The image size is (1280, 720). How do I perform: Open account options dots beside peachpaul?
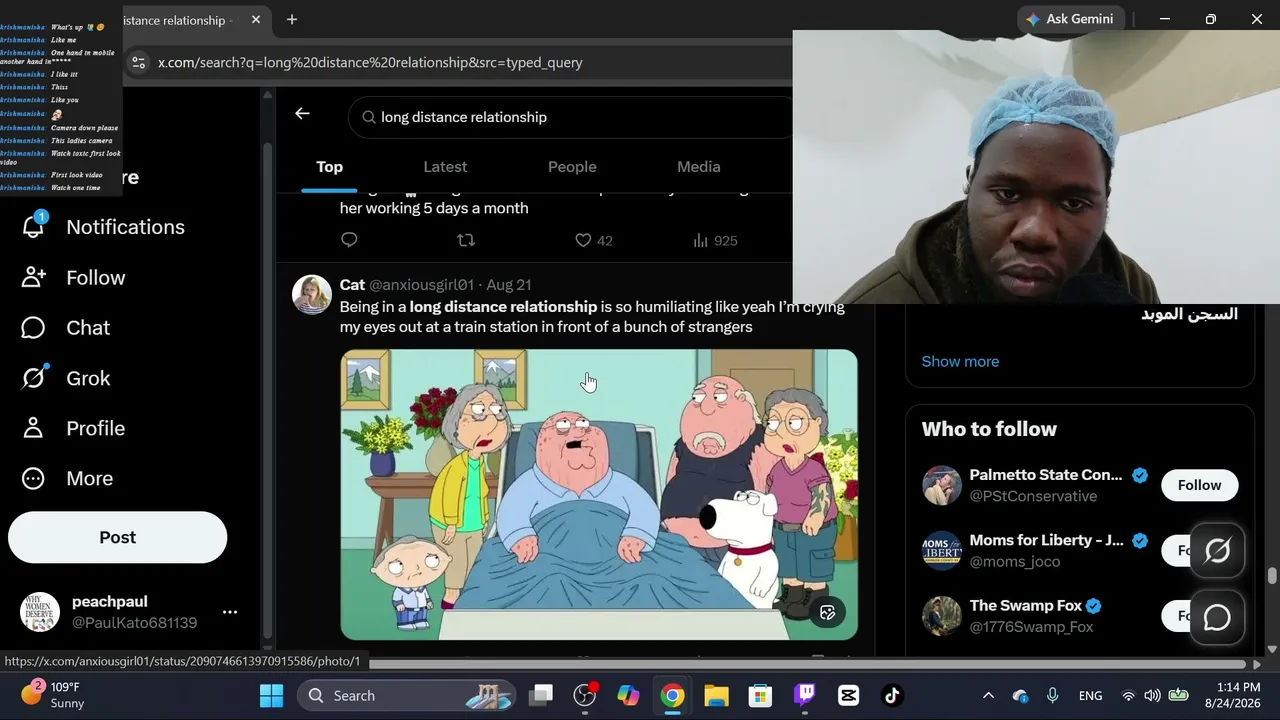pos(230,612)
